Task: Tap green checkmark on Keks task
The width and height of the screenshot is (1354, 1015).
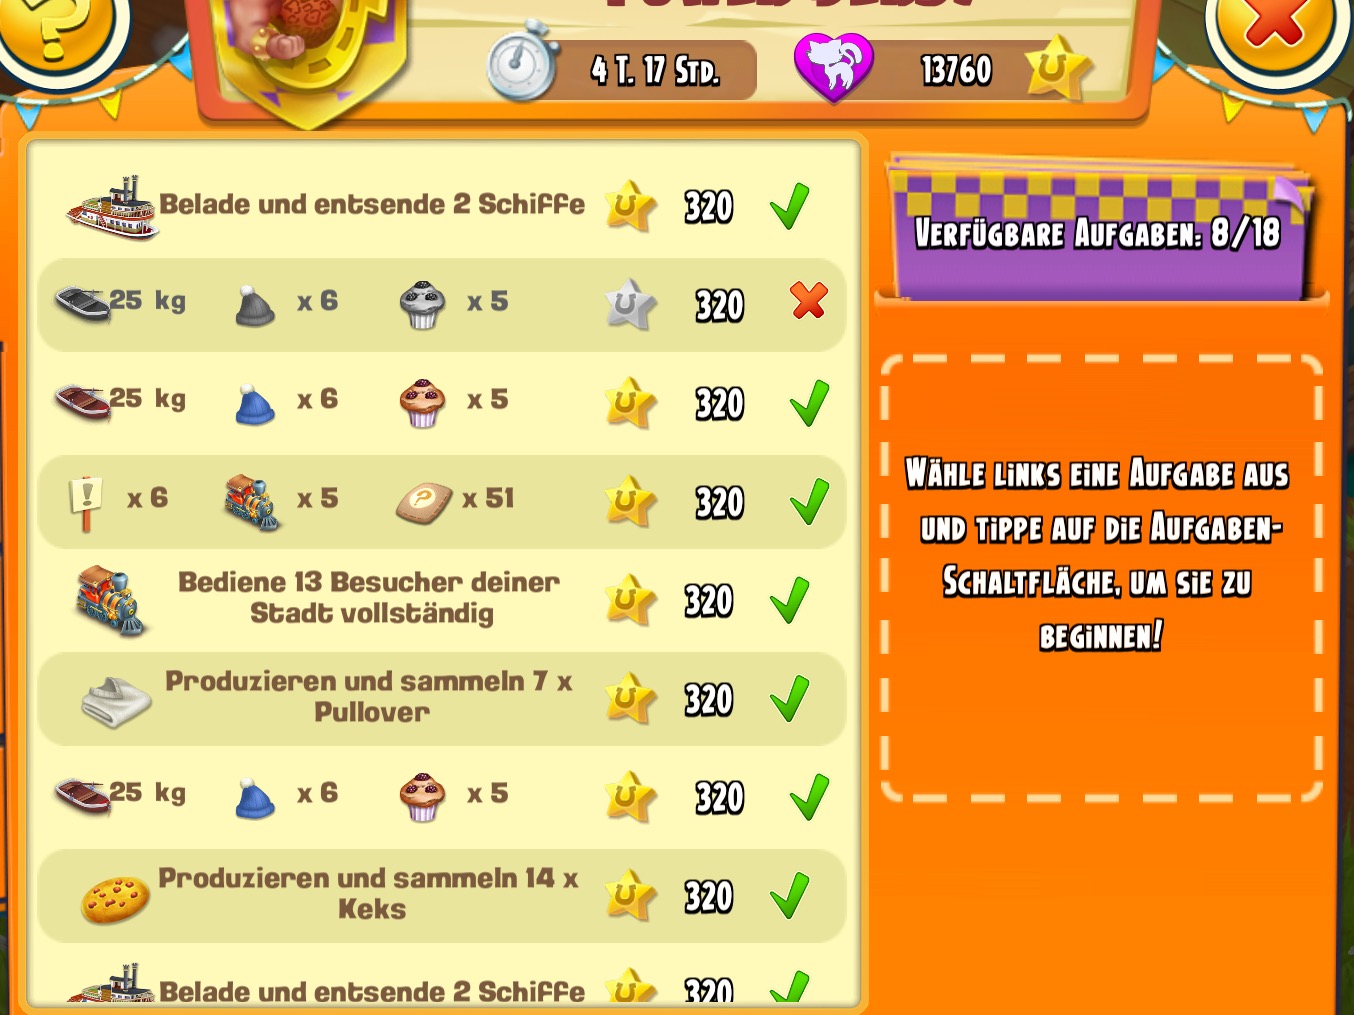Action: point(790,895)
